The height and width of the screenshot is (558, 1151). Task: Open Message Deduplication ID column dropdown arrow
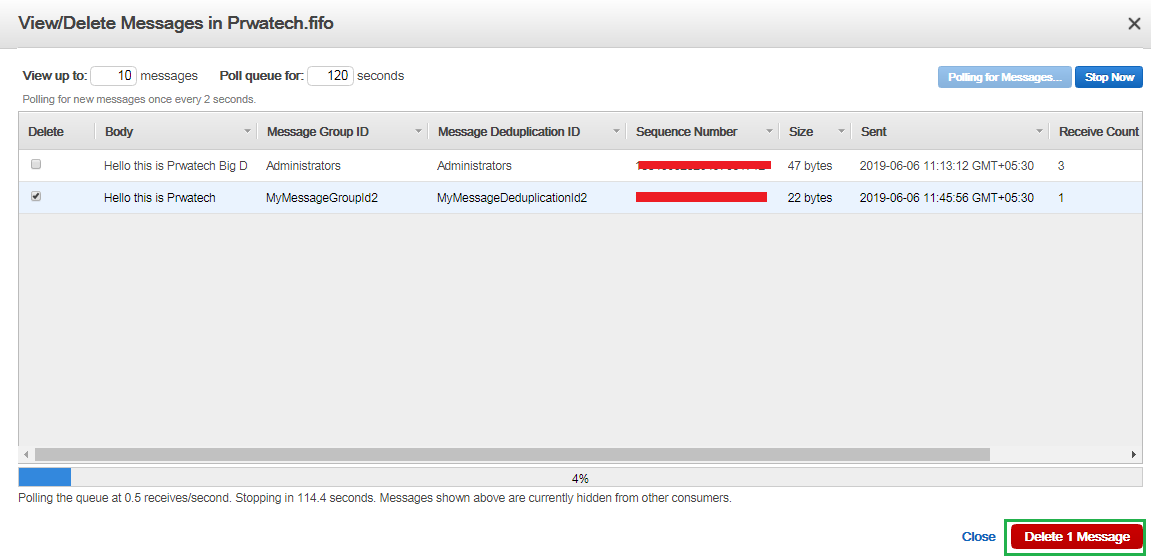click(617, 131)
